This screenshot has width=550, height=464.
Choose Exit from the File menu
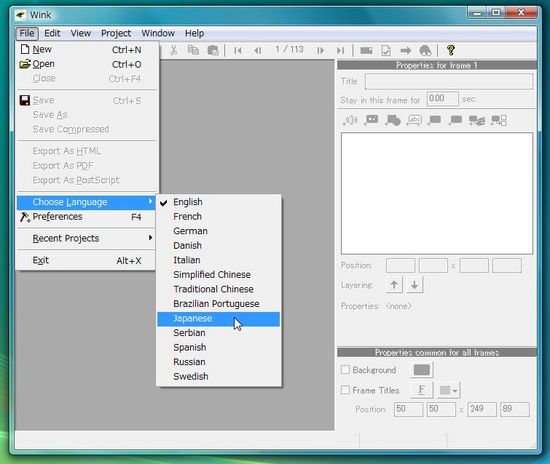click(x=86, y=260)
